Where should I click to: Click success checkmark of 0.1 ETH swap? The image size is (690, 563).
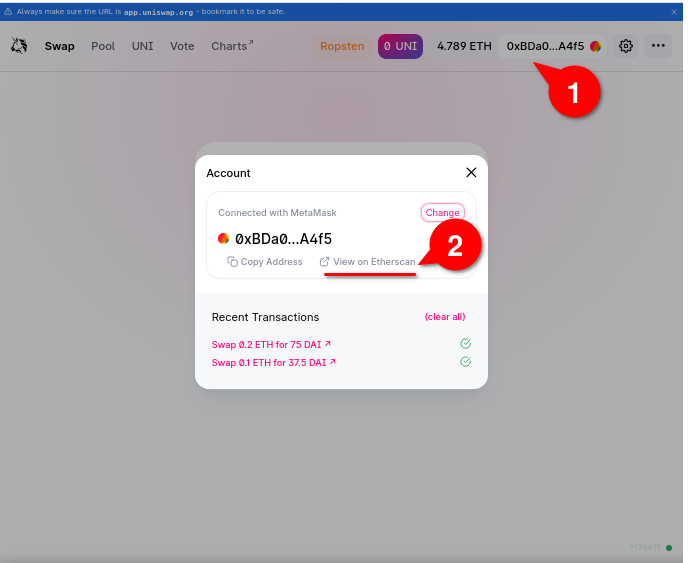click(465, 362)
